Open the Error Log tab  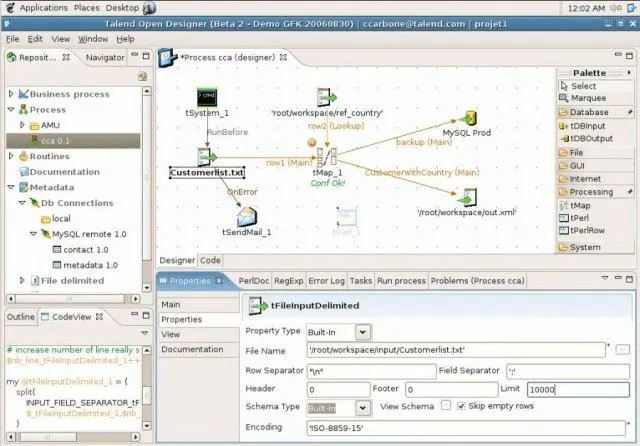click(x=326, y=281)
